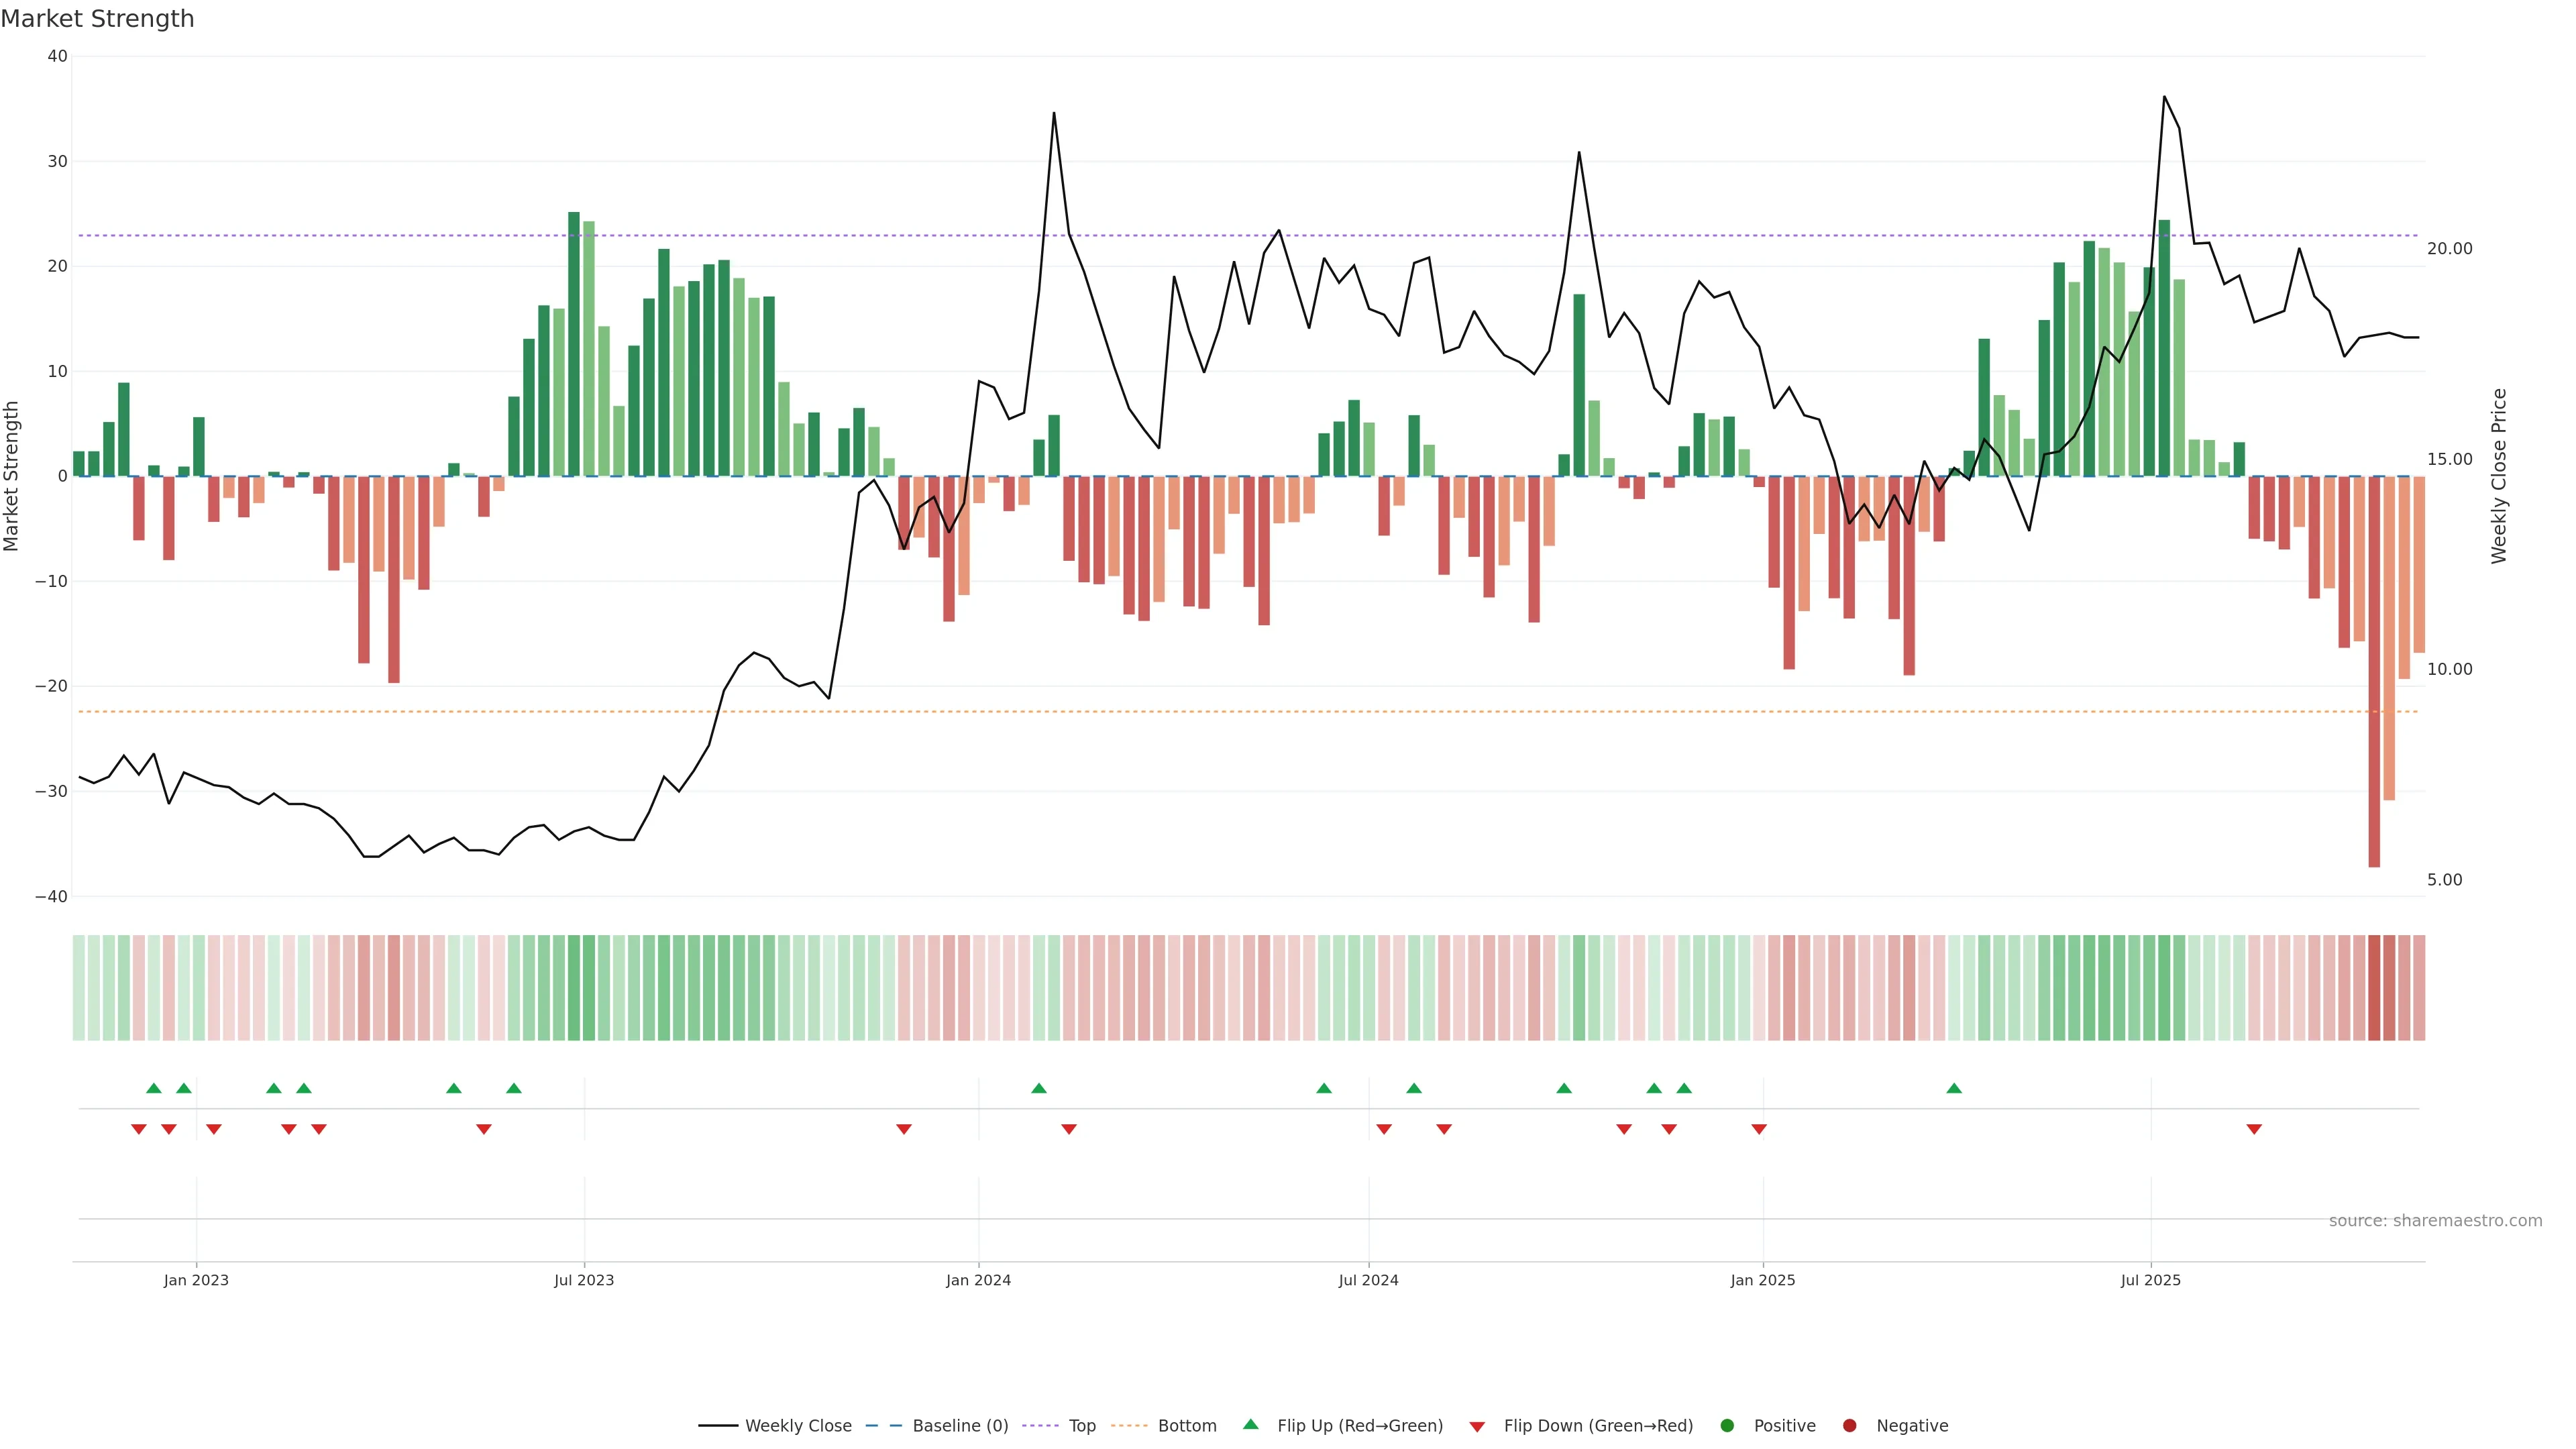Screen dimensions: 2576x1449
Task: Click Flip Up green triangle legend icon
Action: [x=1250, y=1425]
